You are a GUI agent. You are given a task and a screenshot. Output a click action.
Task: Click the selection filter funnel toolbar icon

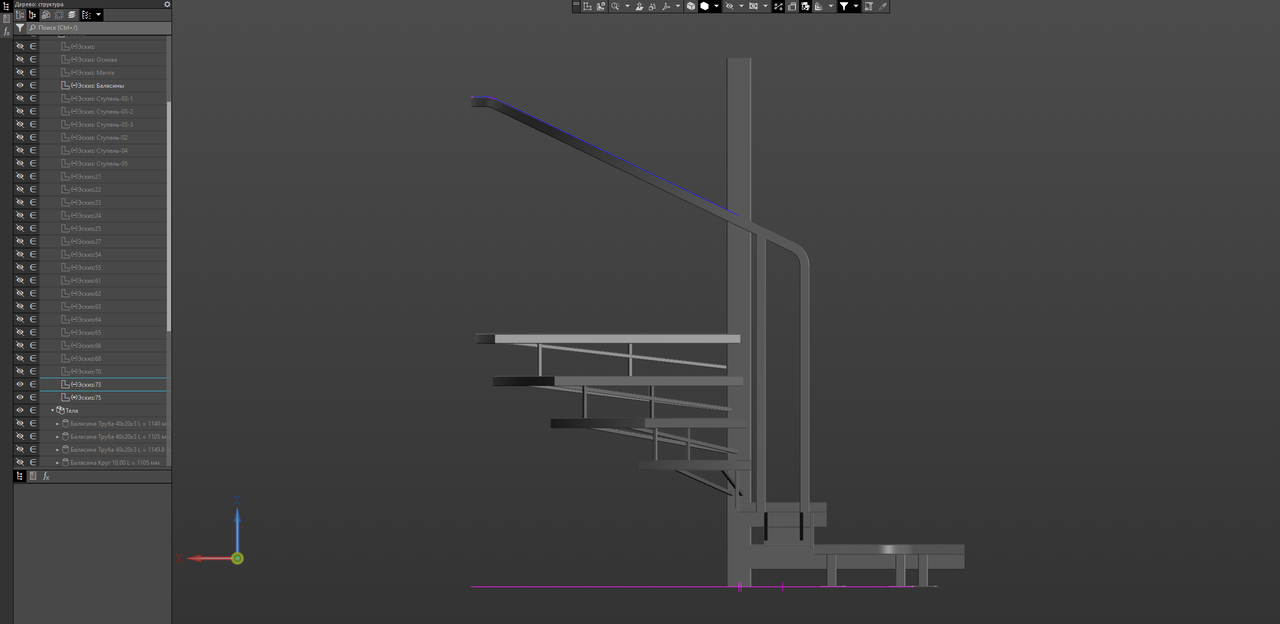pyautogui.click(x=844, y=6)
